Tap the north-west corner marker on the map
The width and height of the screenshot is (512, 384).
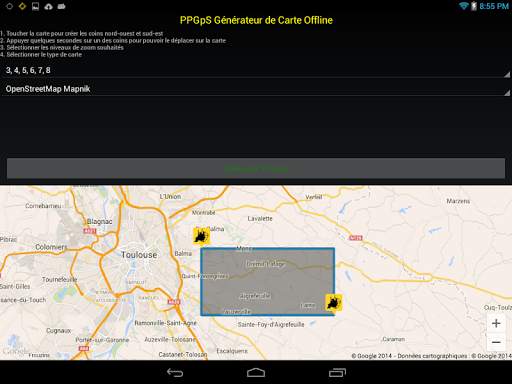[201, 236]
